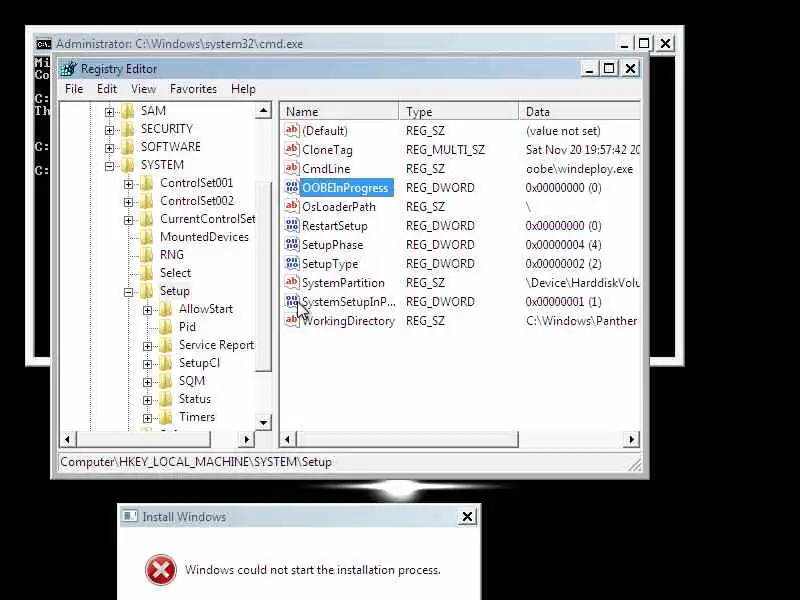Expand the SetupCl key
The height and width of the screenshot is (600, 800).
pos(147,364)
